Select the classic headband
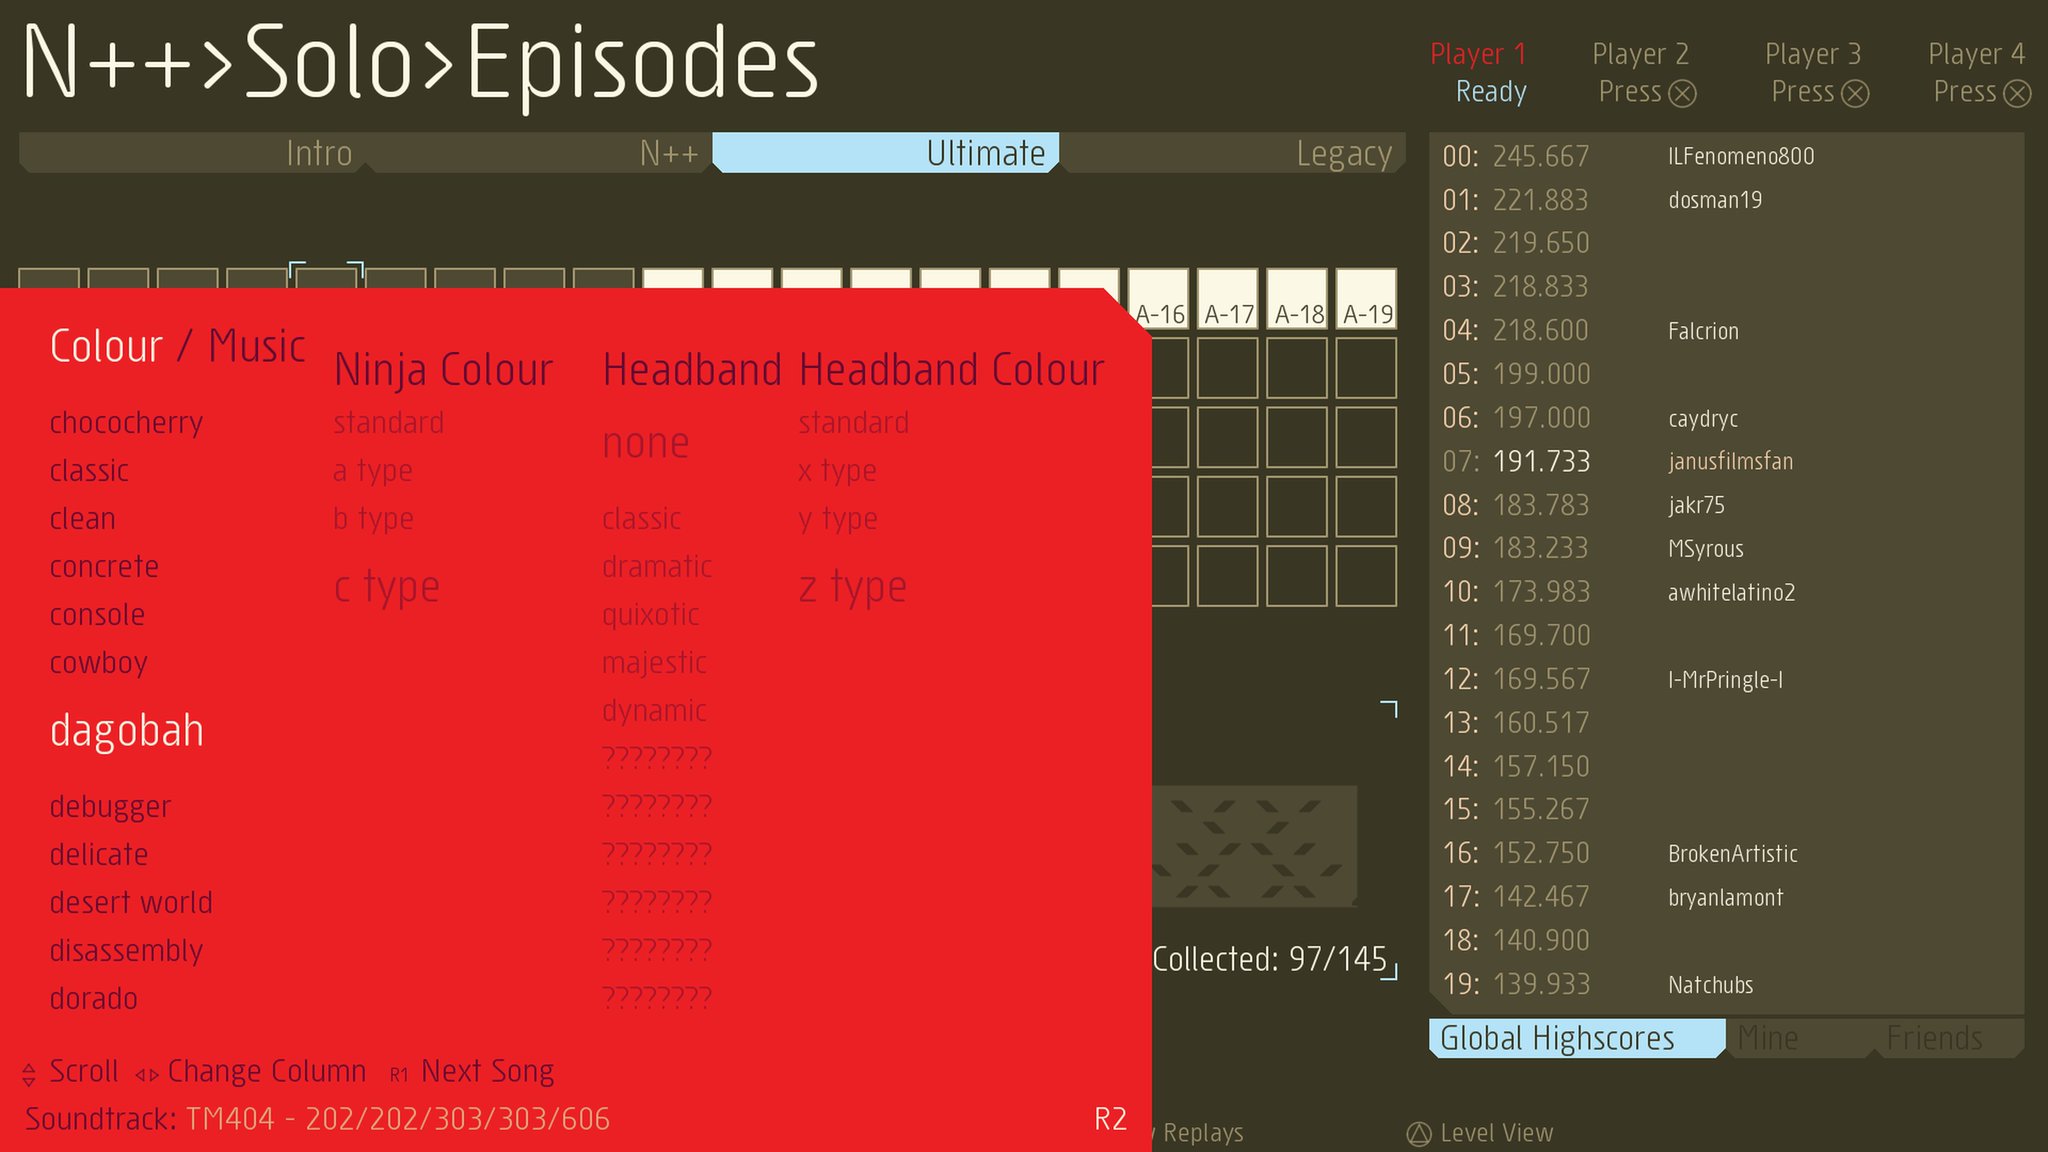The width and height of the screenshot is (2048, 1152). [641, 519]
